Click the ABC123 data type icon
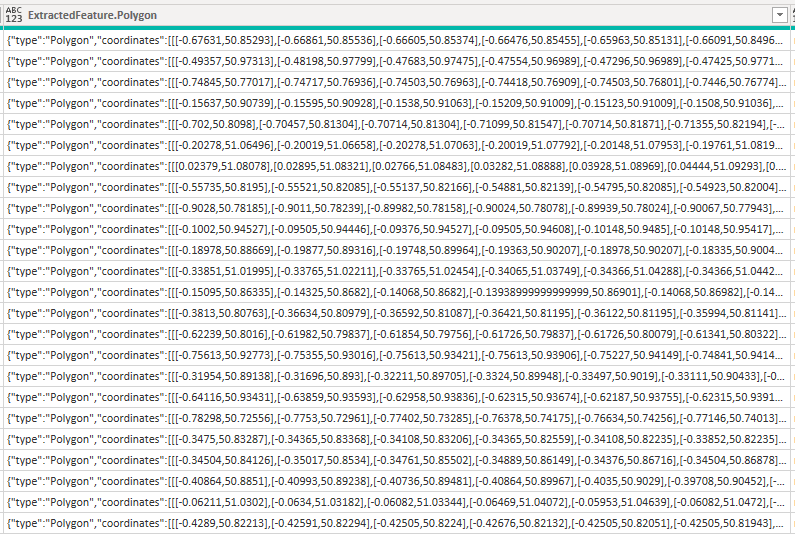Screen dimensions: 795x534 (13, 14)
